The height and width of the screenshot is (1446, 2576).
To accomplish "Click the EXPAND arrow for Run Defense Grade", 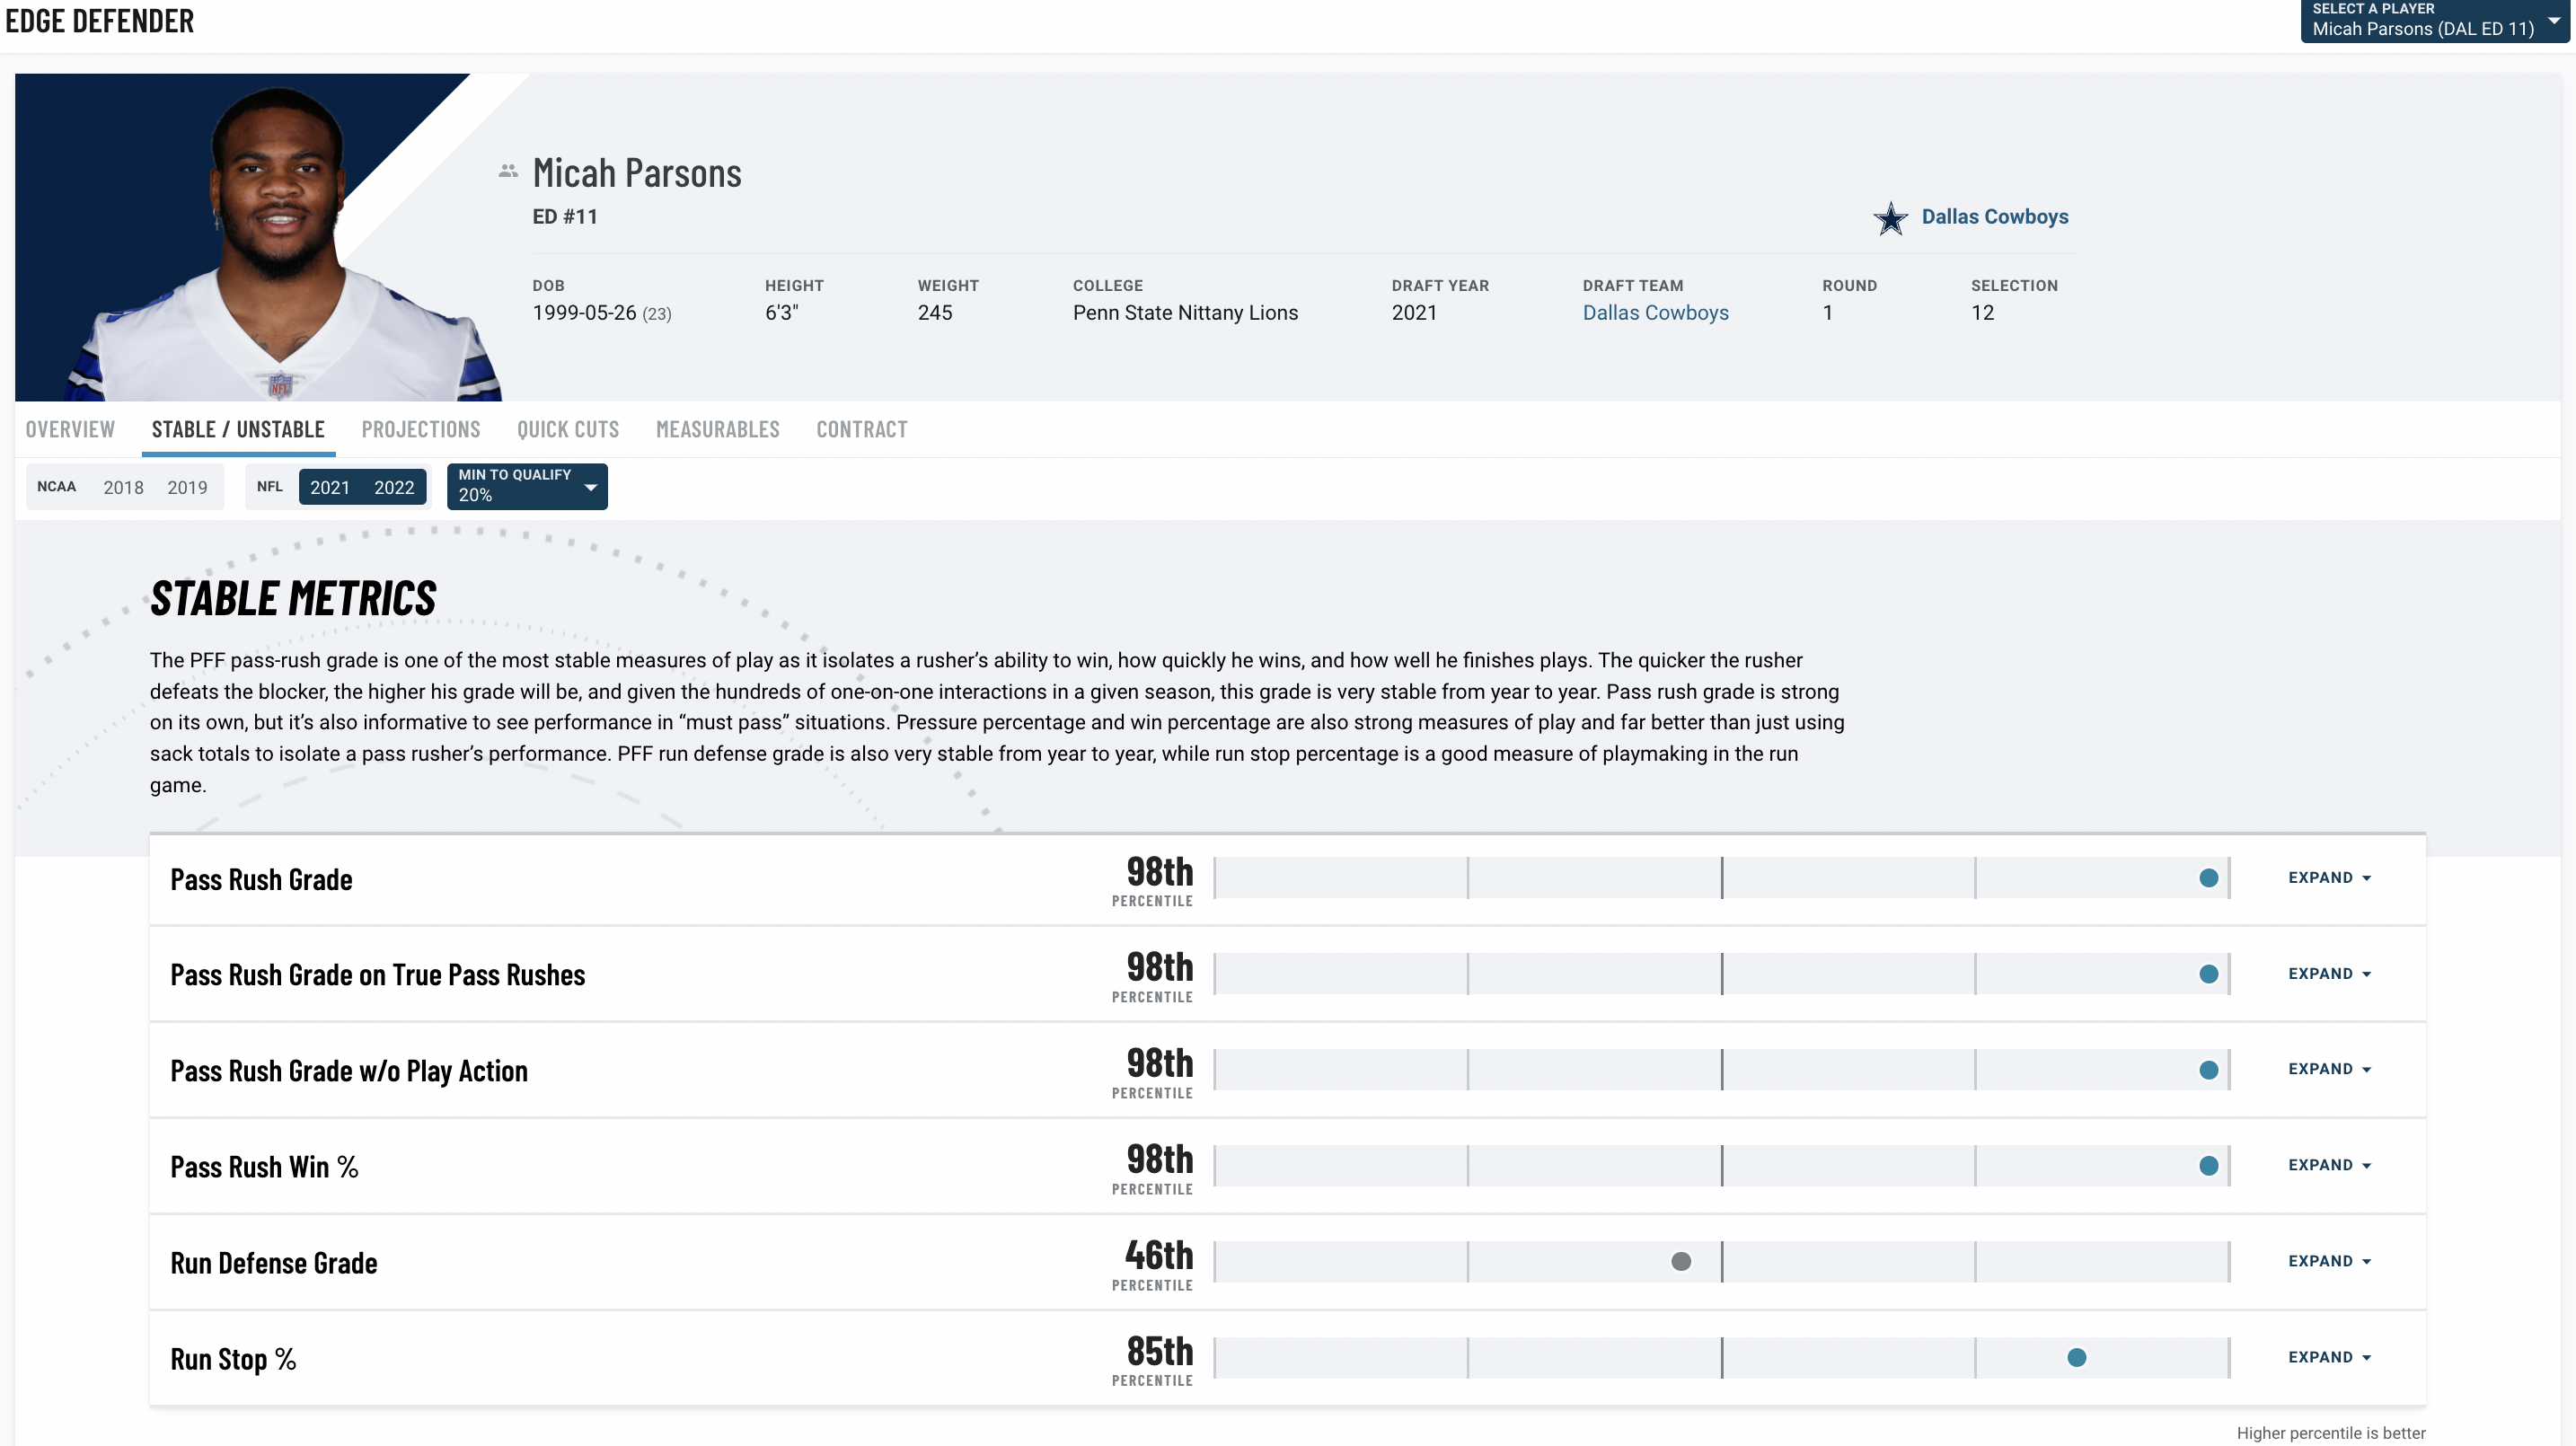I will pos(2371,1260).
